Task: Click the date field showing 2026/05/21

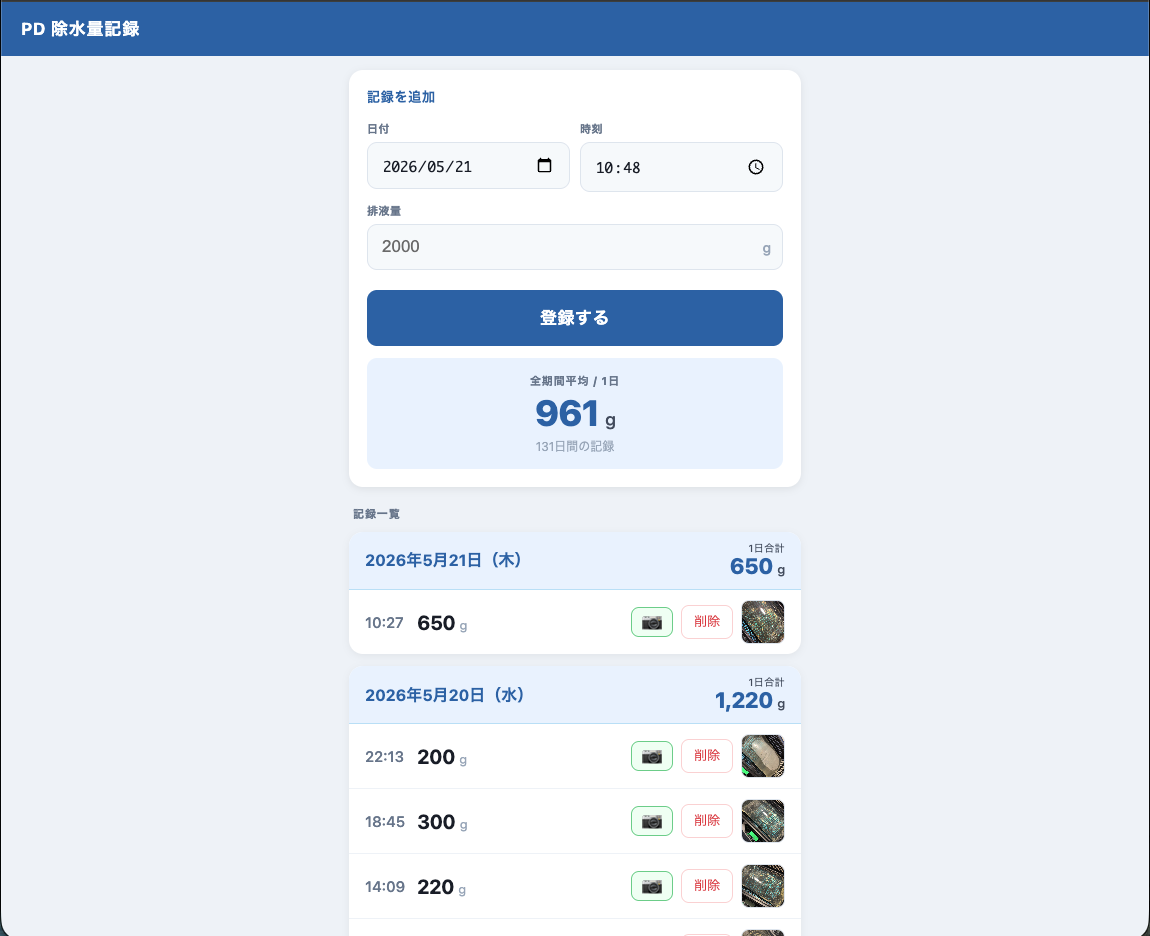Action: point(468,166)
